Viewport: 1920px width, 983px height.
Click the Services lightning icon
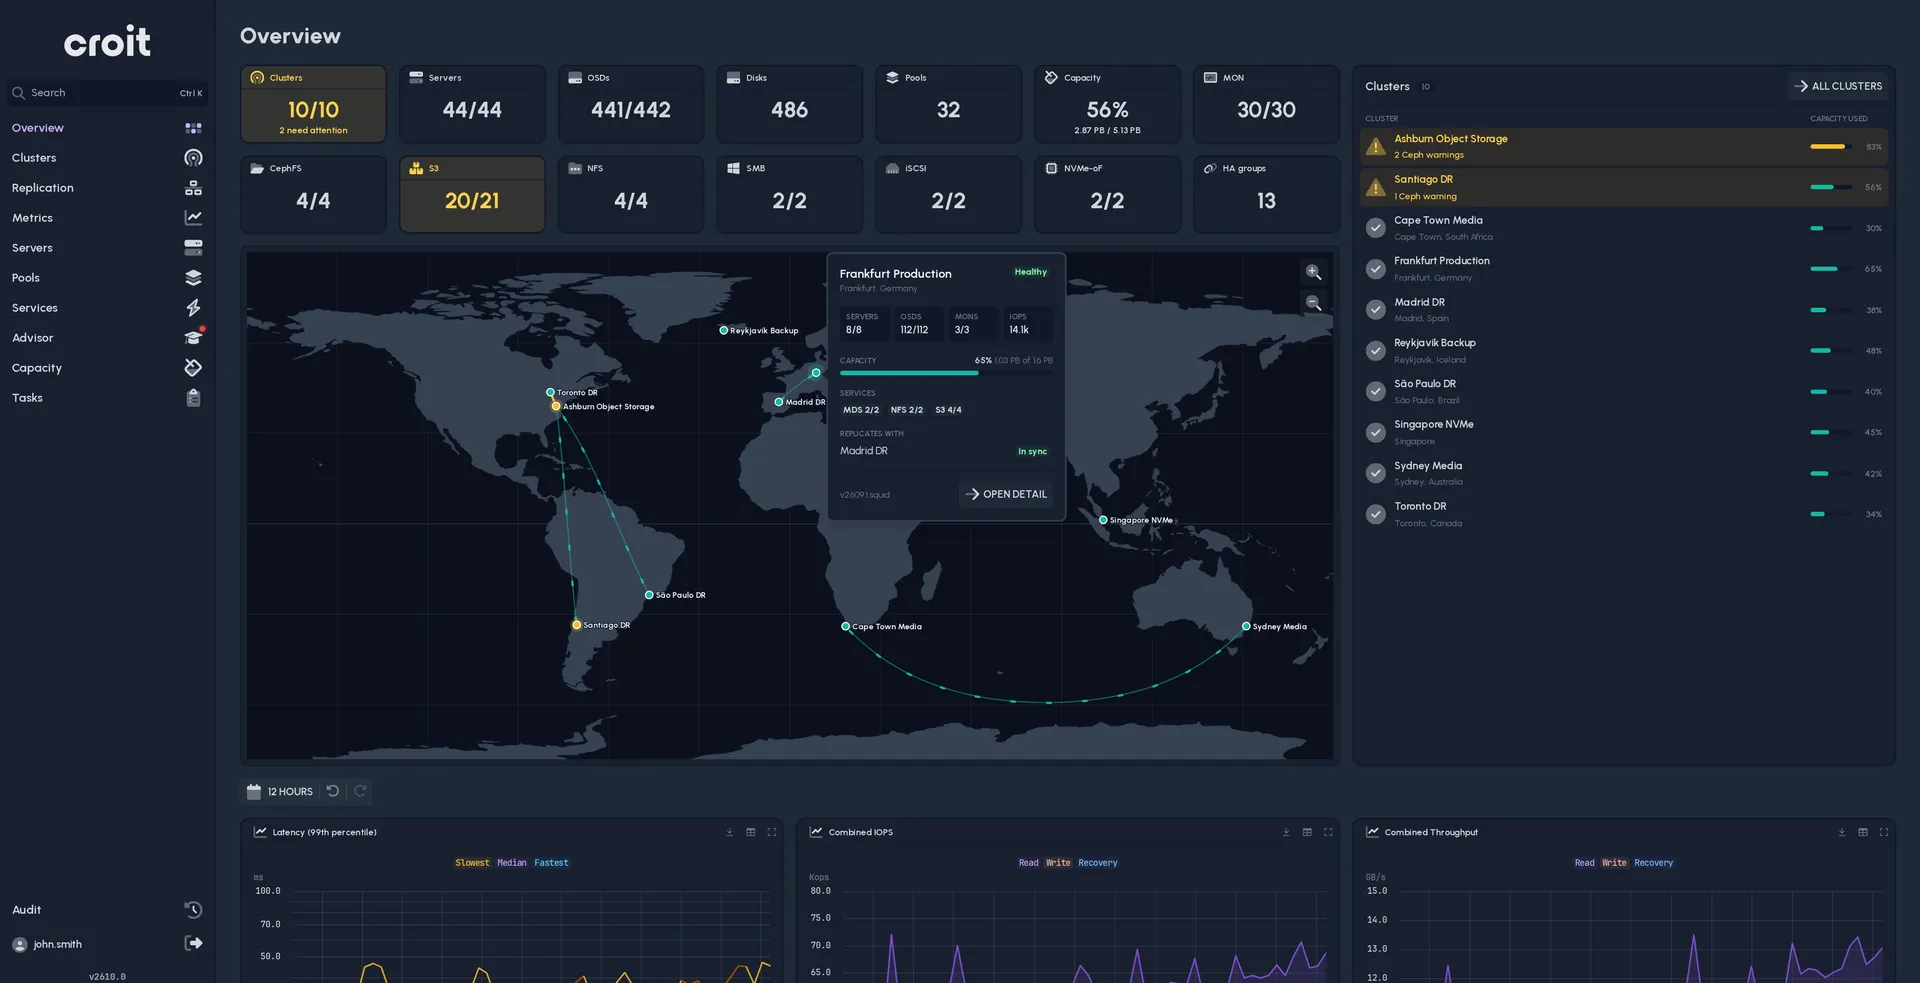[x=193, y=308]
